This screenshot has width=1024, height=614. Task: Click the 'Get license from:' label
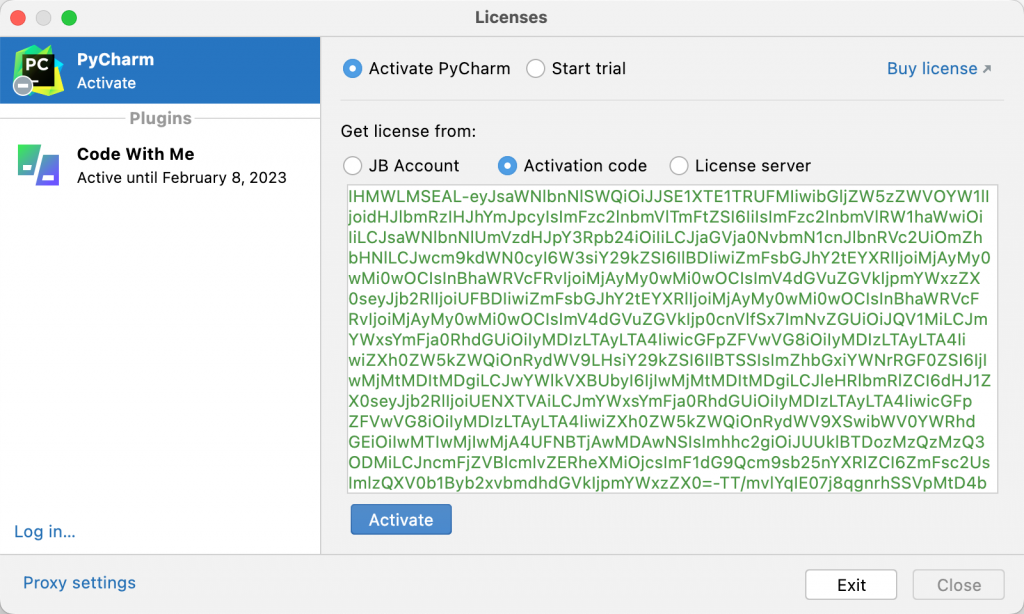[409, 131]
